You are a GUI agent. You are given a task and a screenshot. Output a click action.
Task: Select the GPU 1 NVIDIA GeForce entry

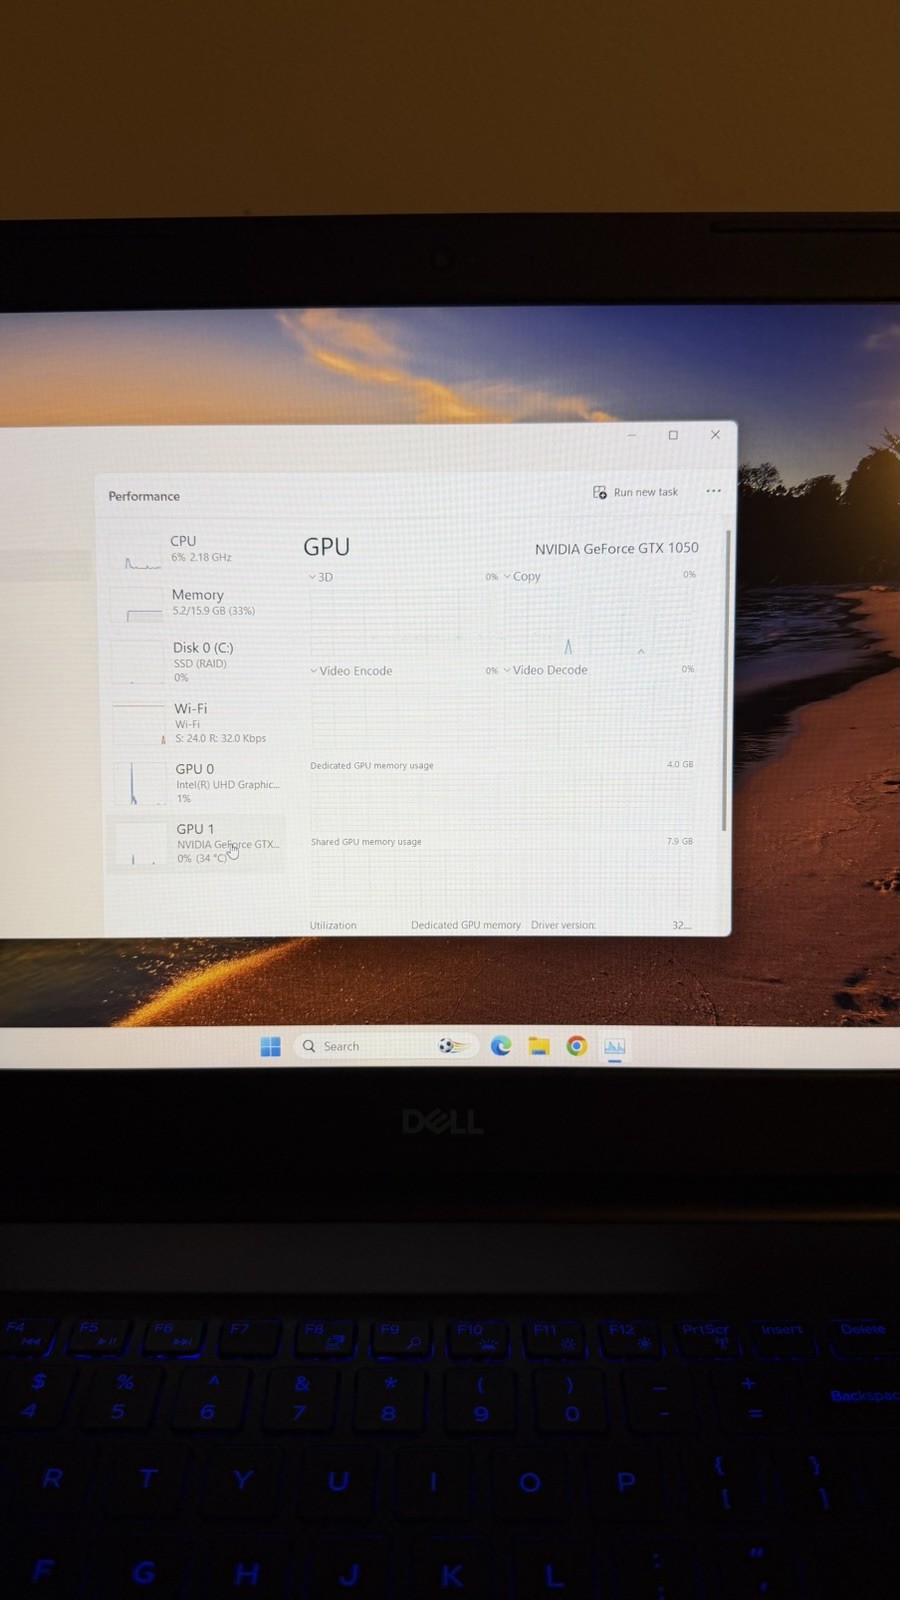click(x=198, y=843)
